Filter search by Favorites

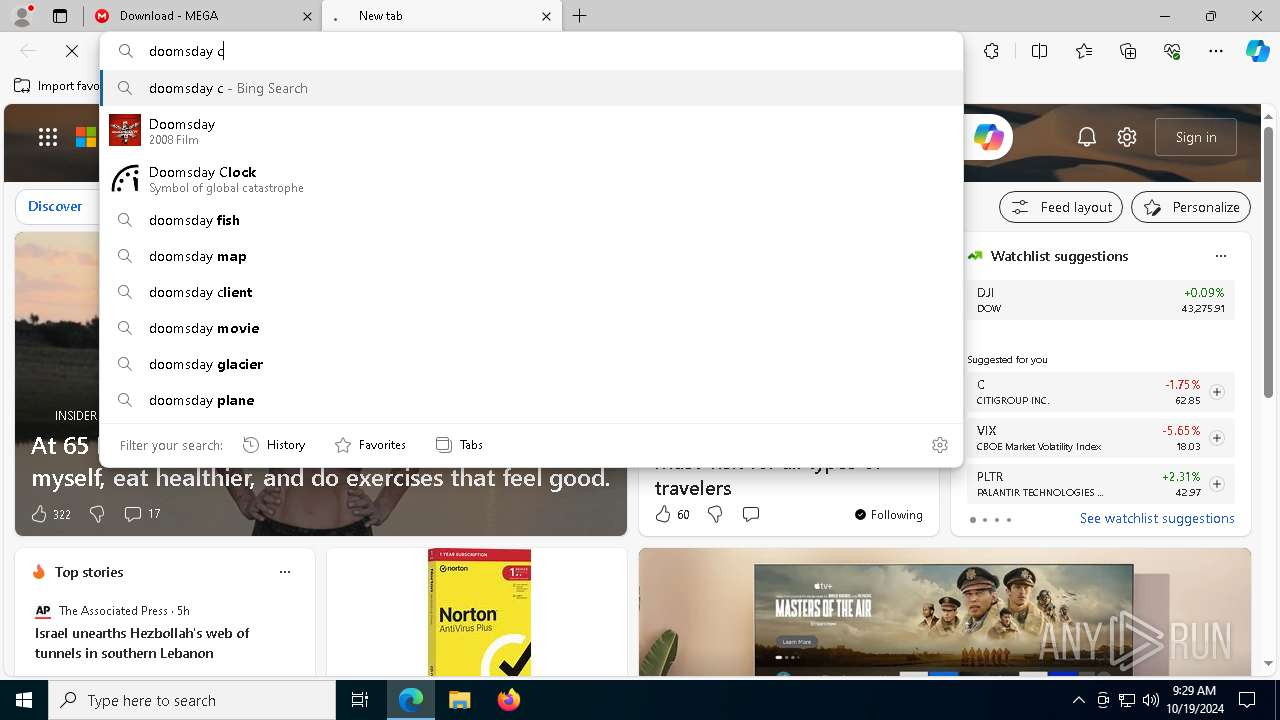[370, 445]
